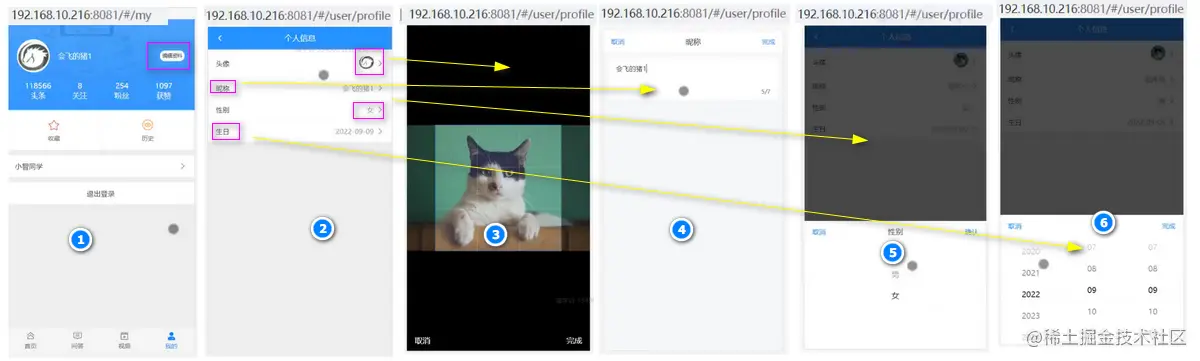Click 取消 in the 性别 picker
Image resolution: width=1200 pixels, height=361 pixels.
pyautogui.click(x=819, y=231)
